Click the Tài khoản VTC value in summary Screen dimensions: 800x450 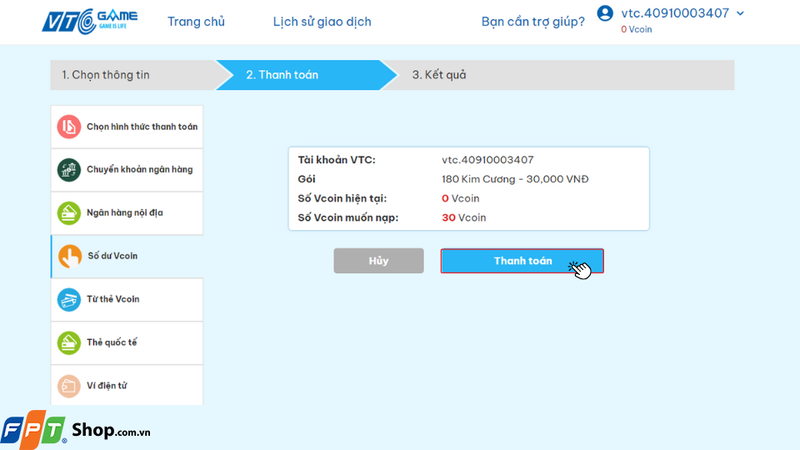pos(487,160)
